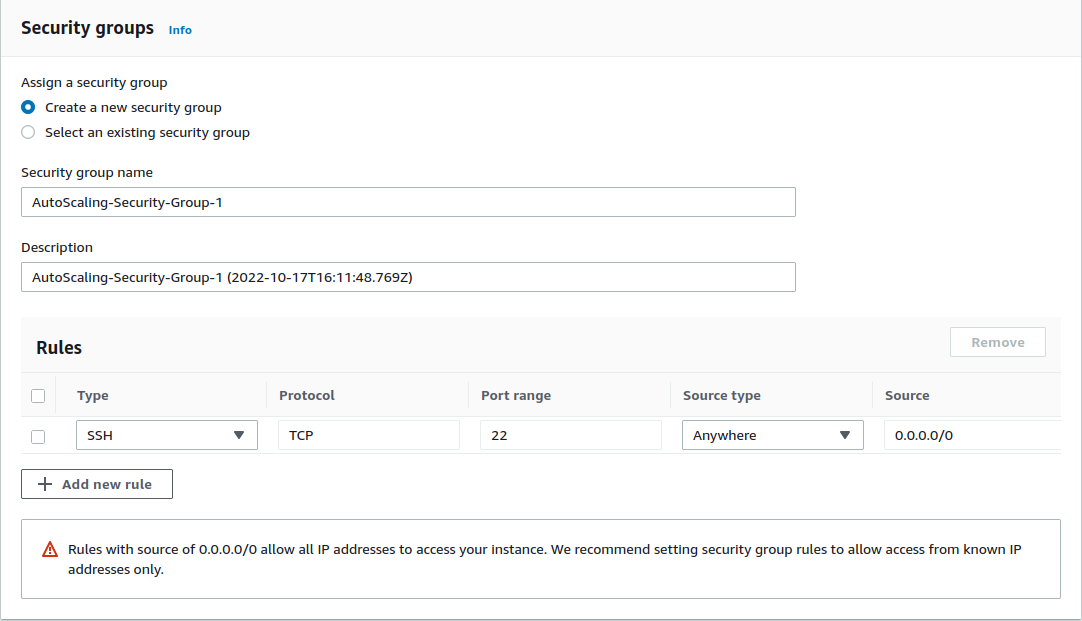Open the Type dropdown showing SSH
The image size is (1082, 621).
point(167,435)
